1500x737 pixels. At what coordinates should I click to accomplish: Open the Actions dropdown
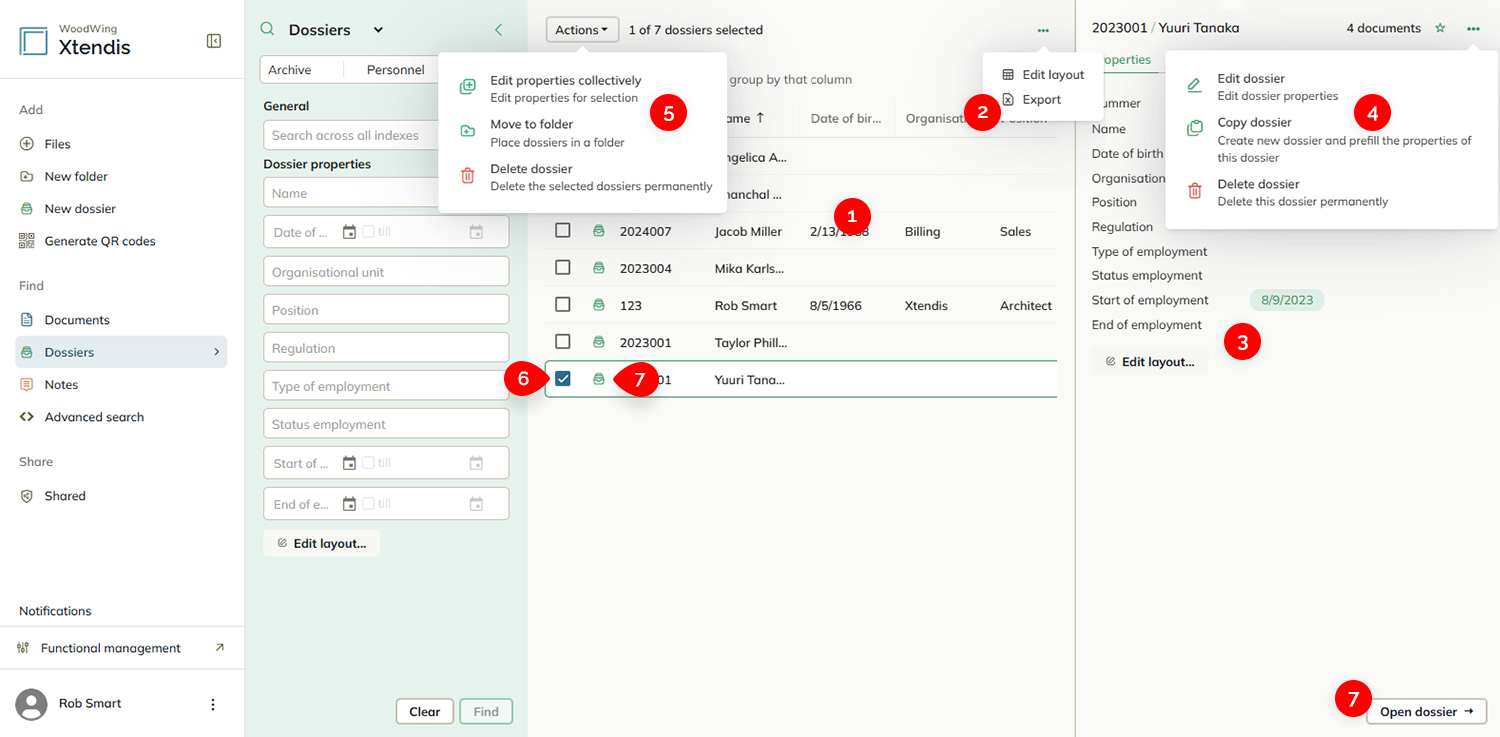coord(582,30)
